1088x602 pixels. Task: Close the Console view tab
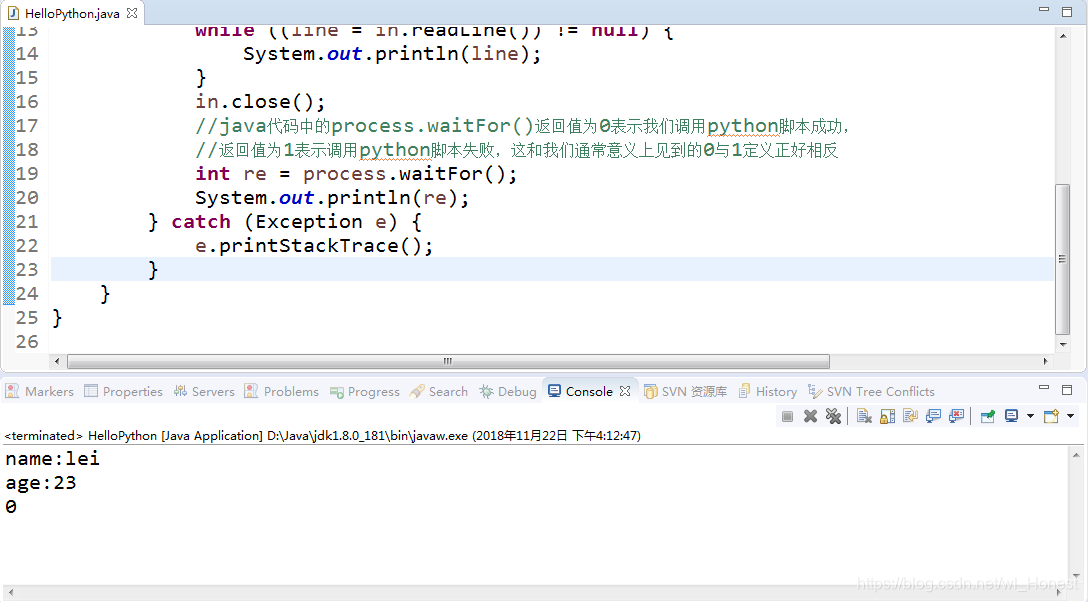625,391
